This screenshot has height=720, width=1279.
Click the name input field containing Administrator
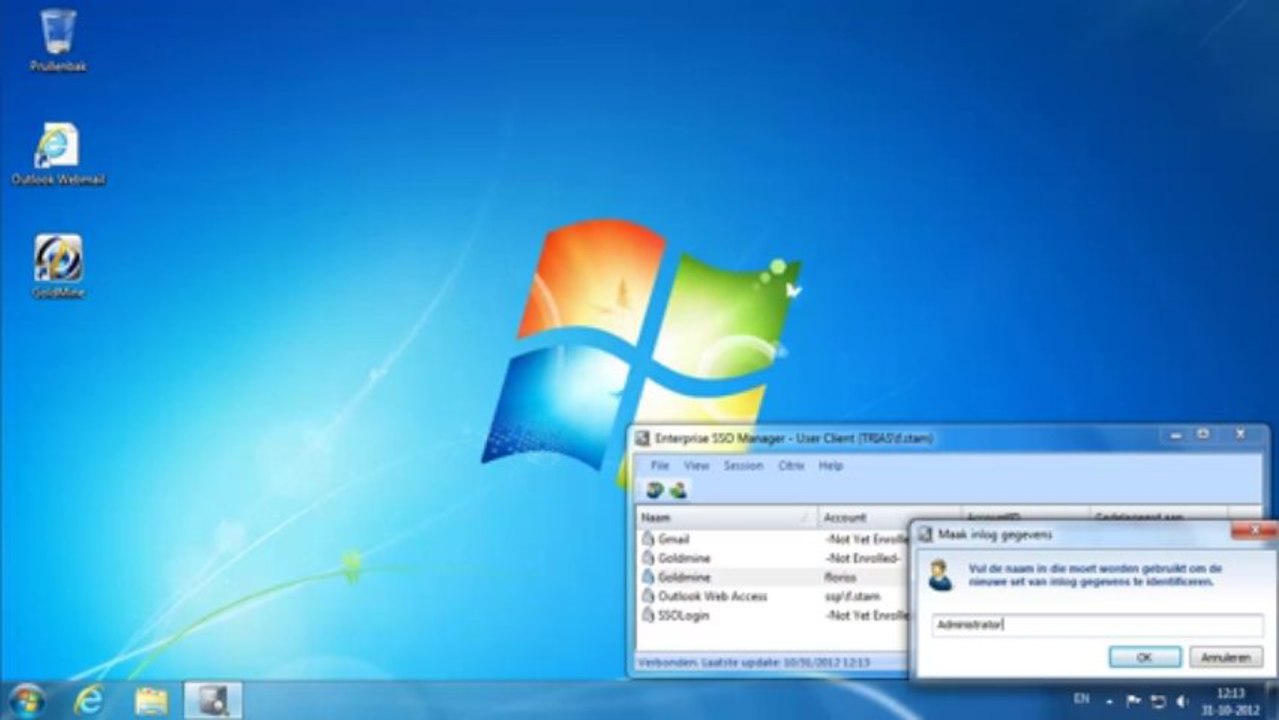tap(1097, 625)
